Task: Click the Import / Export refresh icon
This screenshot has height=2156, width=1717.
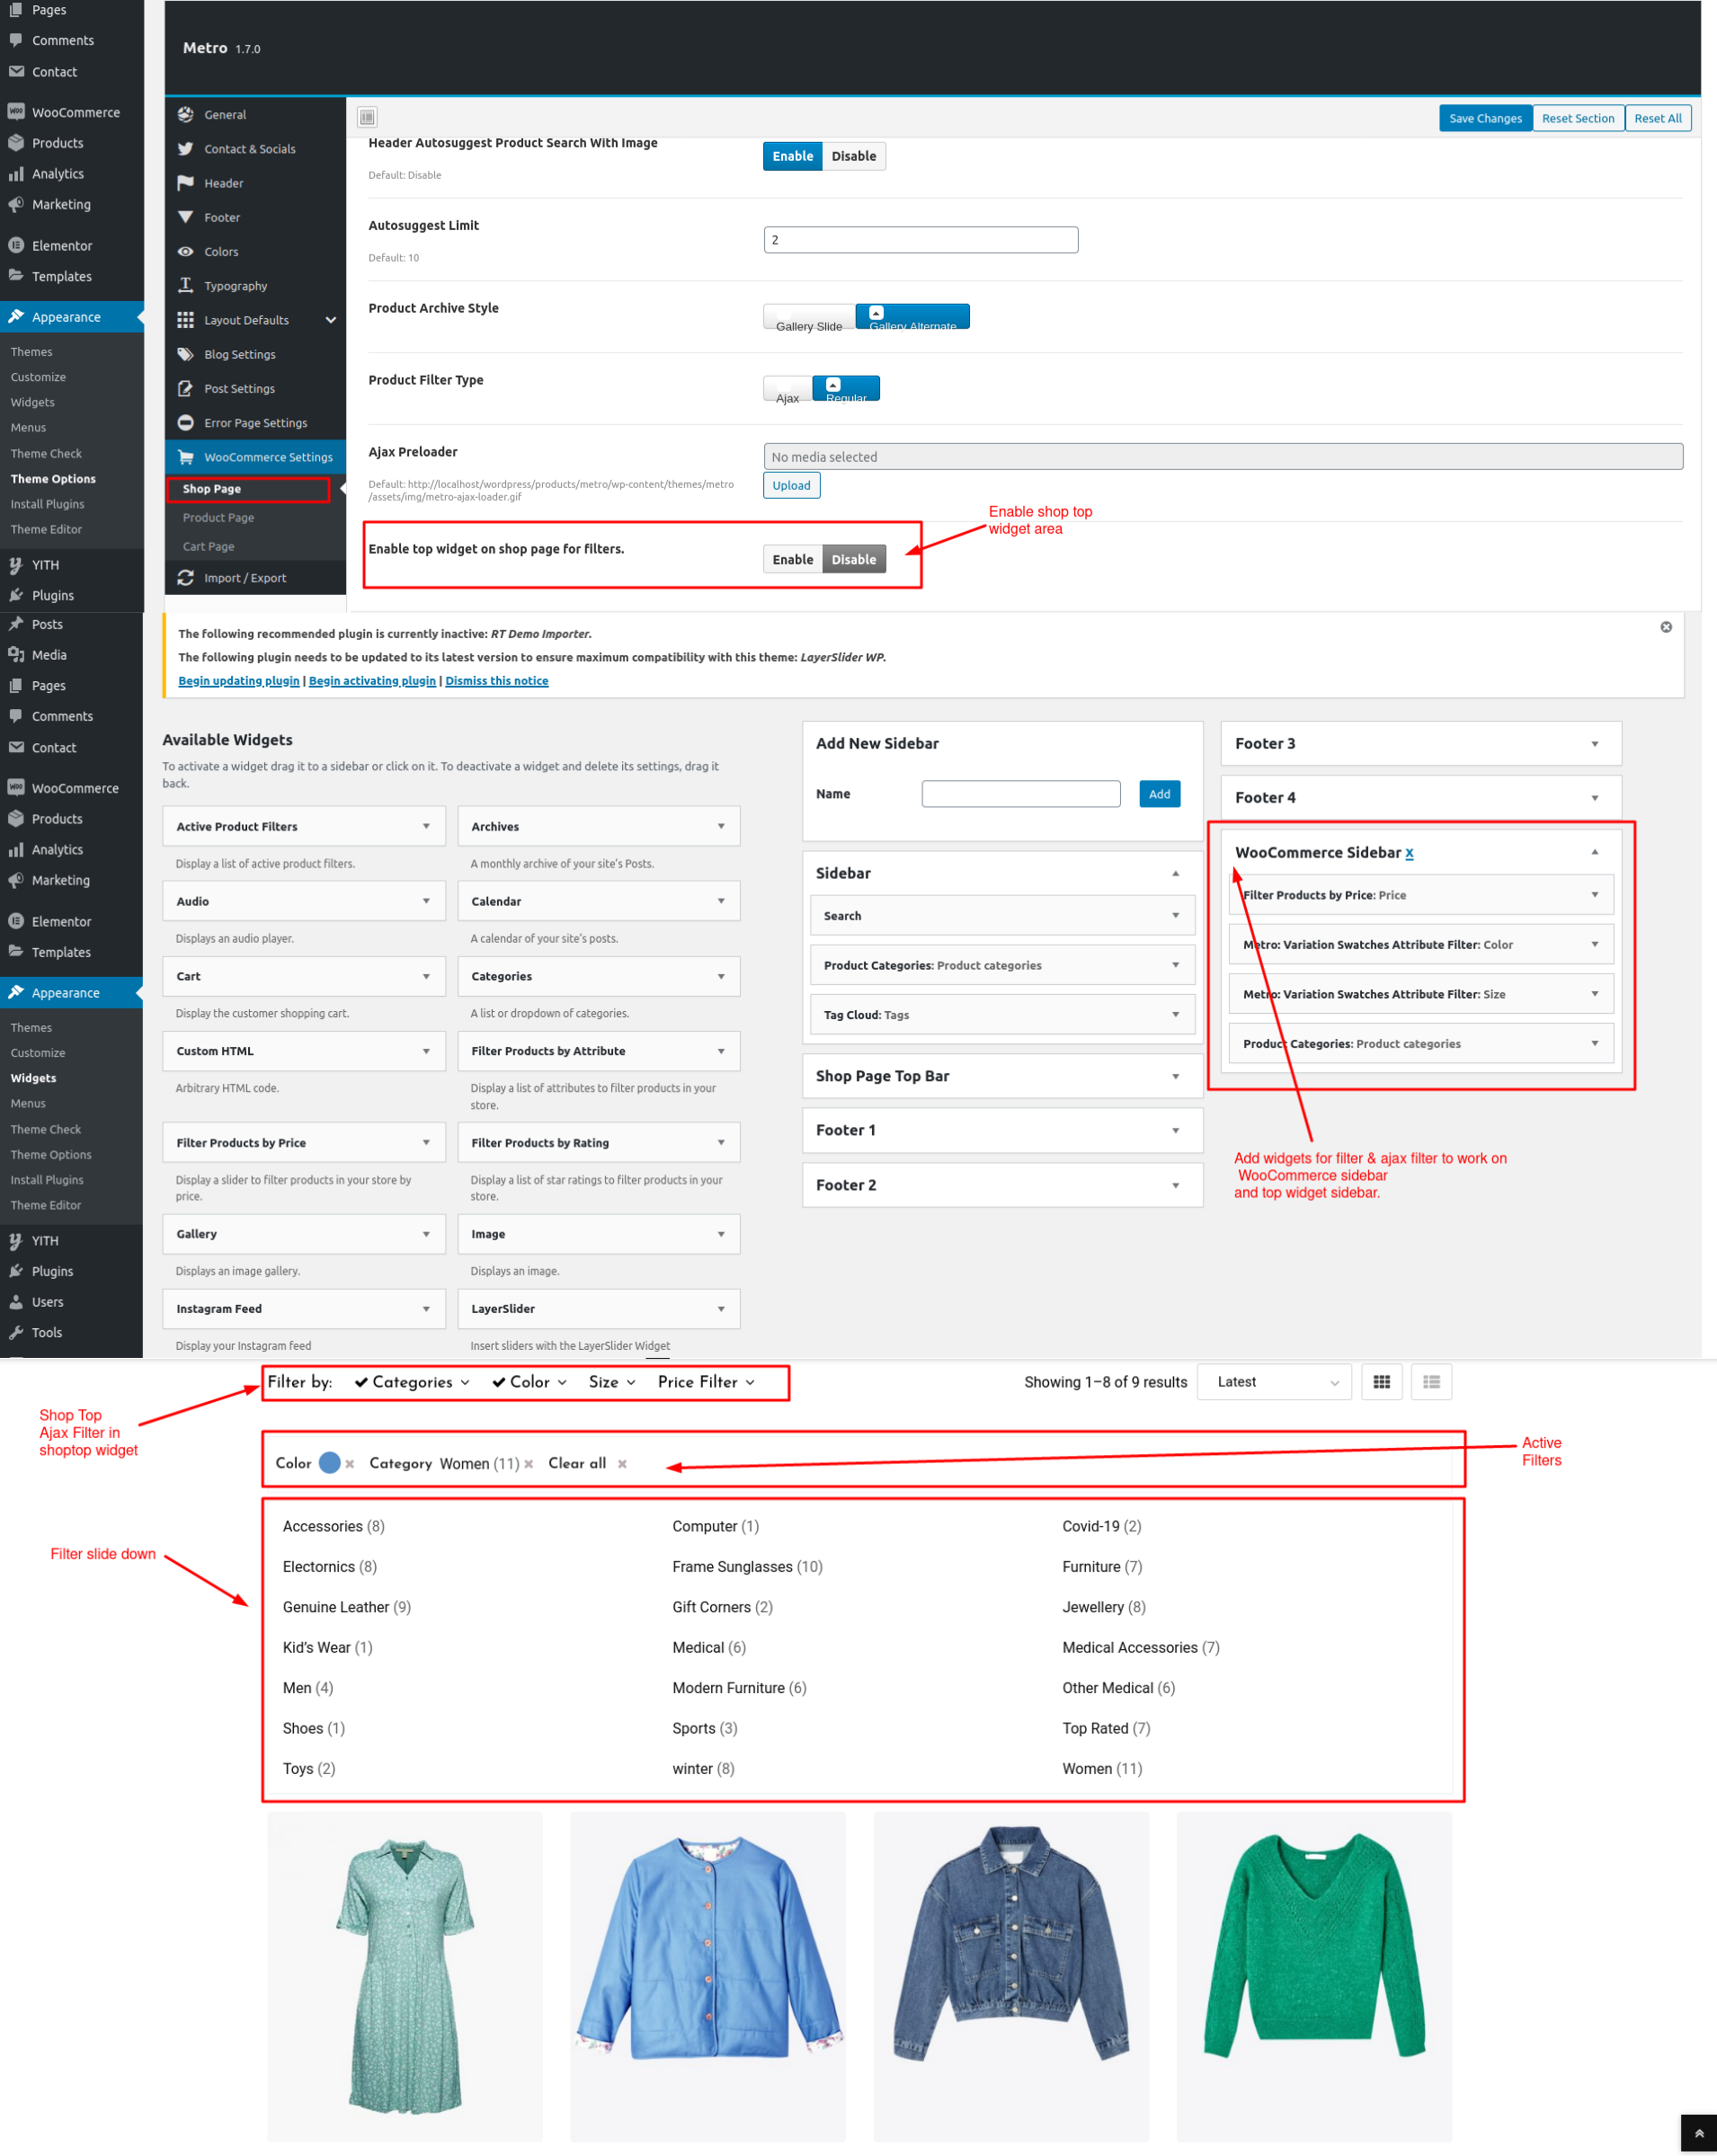Action: [x=185, y=578]
